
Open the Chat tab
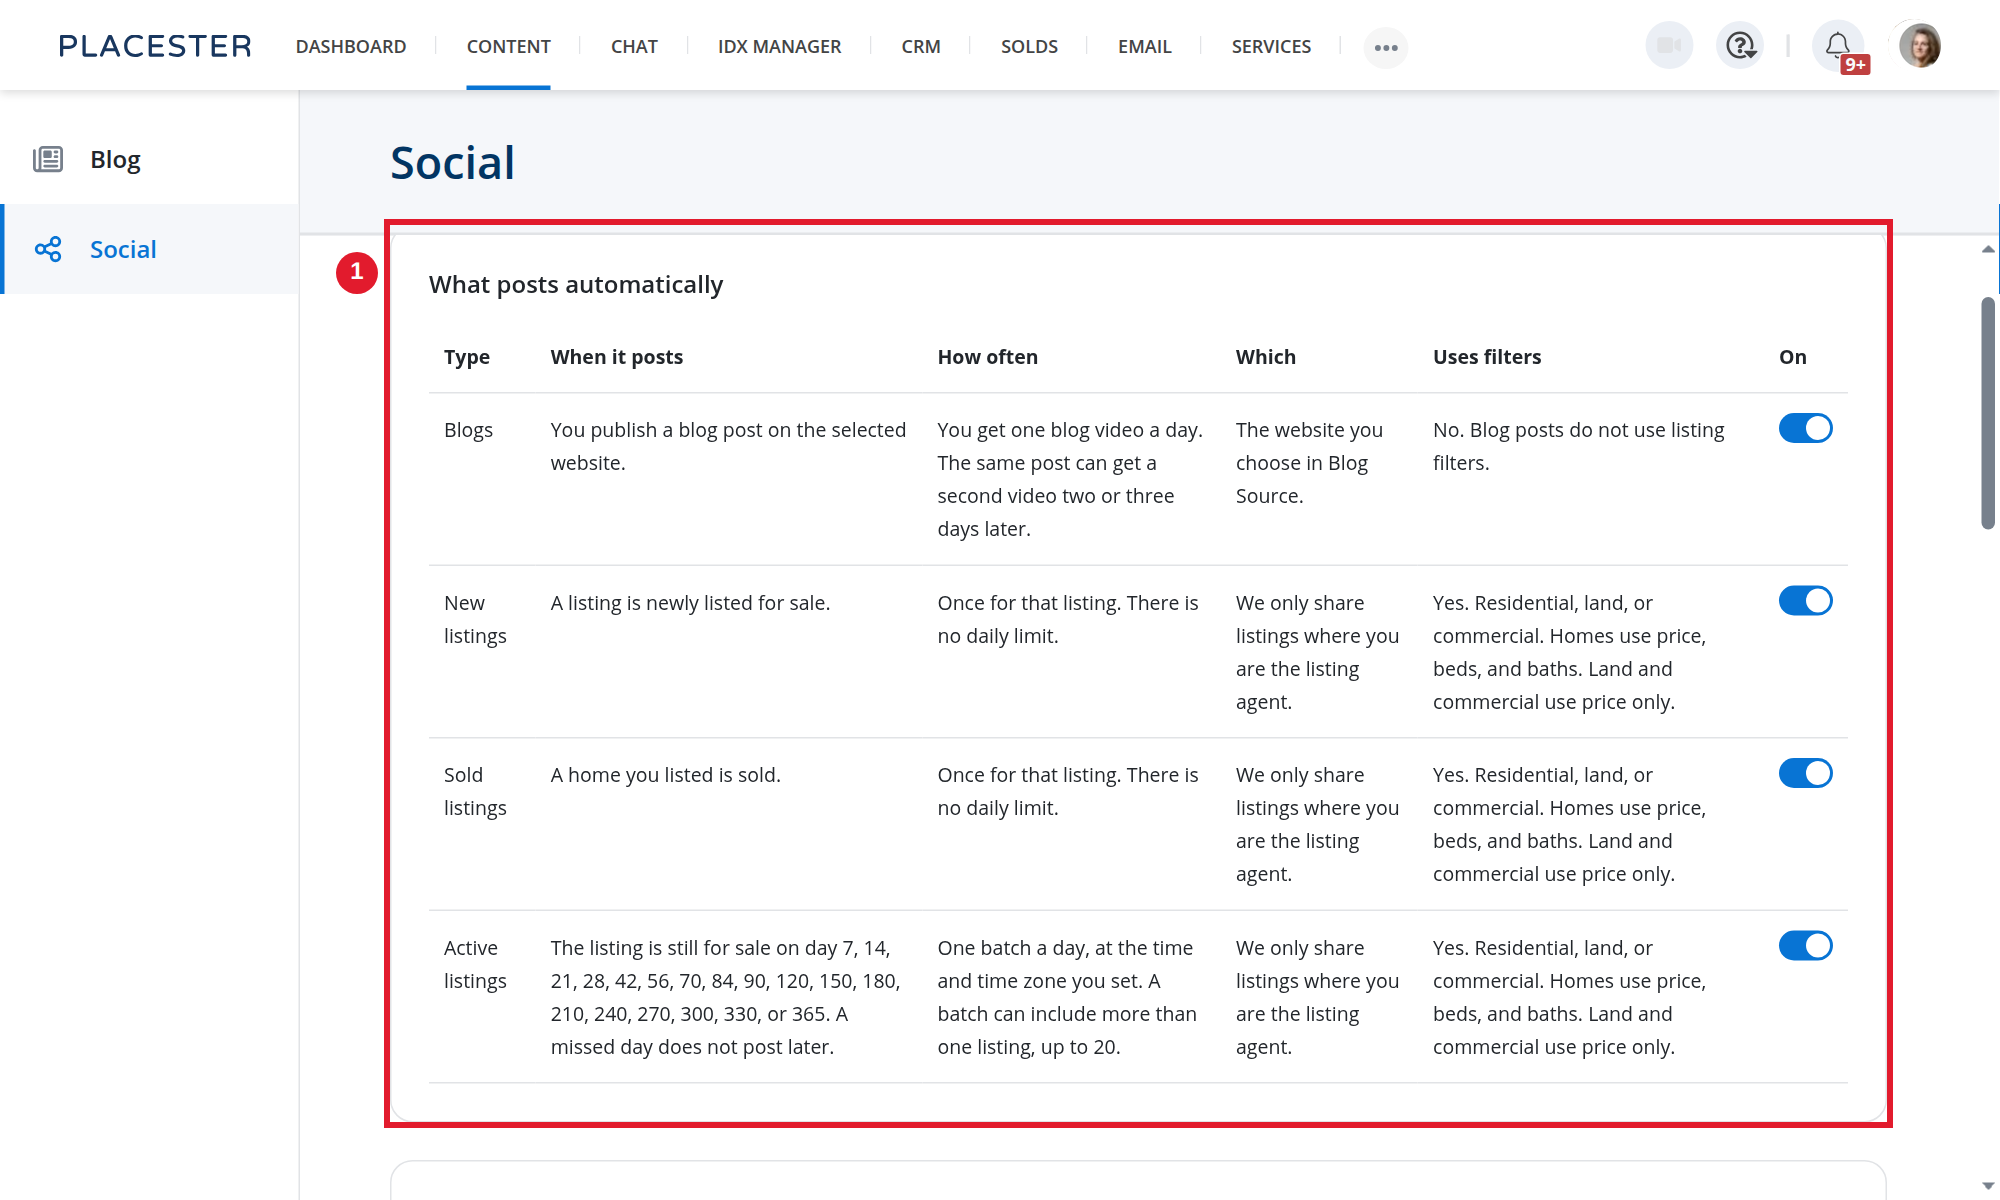click(x=634, y=46)
